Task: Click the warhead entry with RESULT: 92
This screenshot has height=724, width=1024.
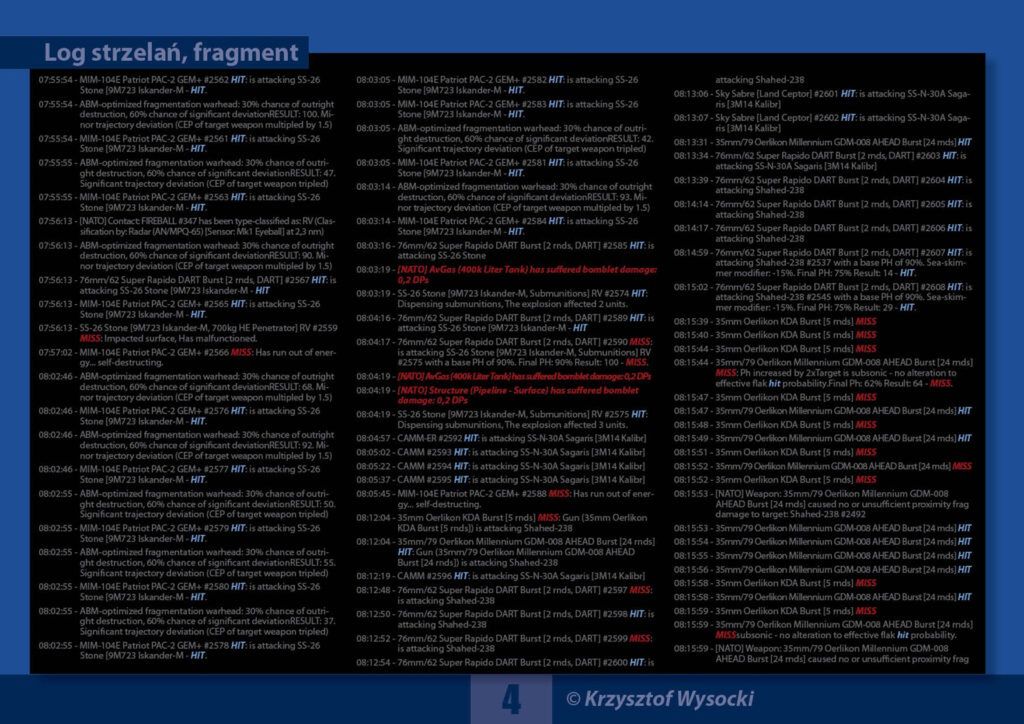Action: (188, 445)
